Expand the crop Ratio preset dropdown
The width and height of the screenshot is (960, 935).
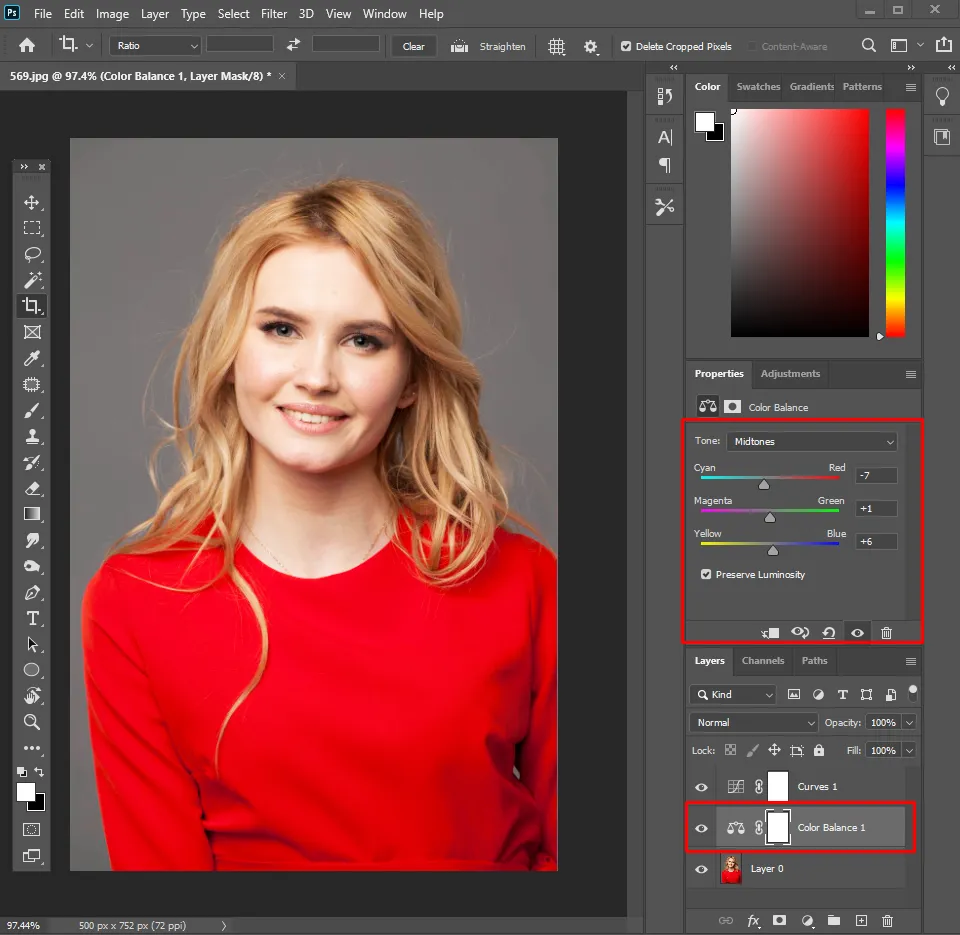pos(155,46)
